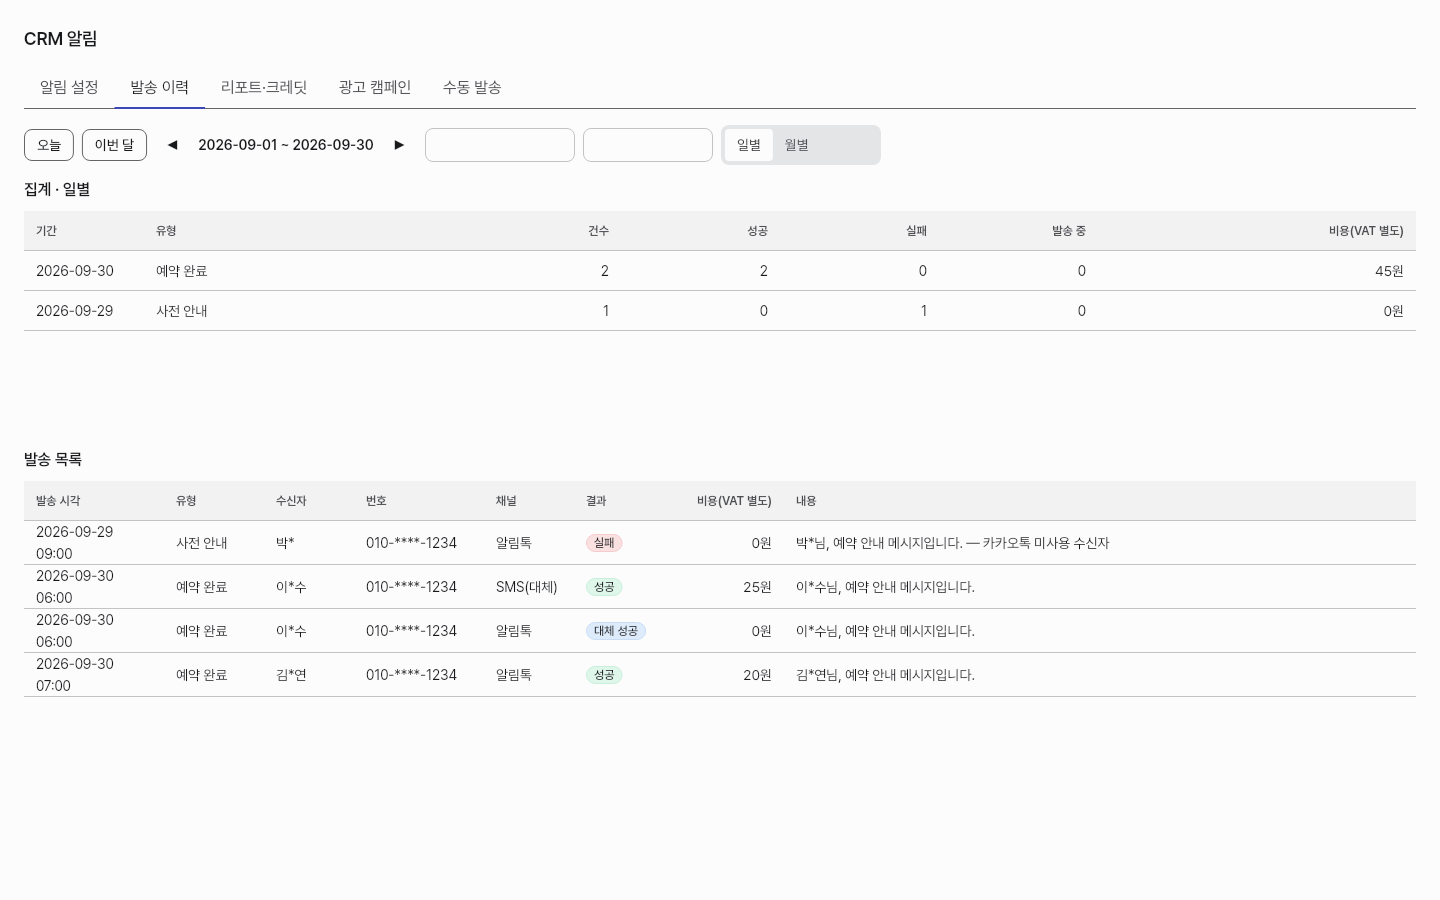Click 예약 완료 in the 집계 table
The height and width of the screenshot is (900, 1440).
(182, 271)
